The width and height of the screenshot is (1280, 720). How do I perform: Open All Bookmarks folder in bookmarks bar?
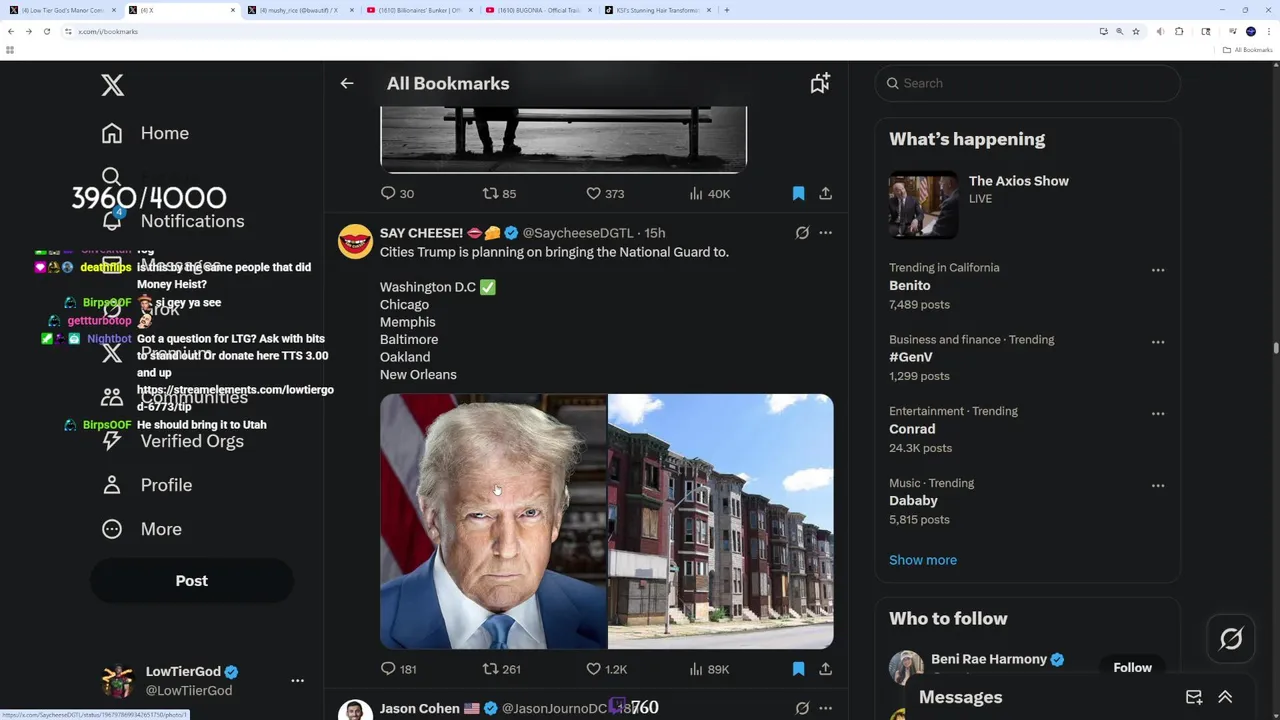(1248, 50)
